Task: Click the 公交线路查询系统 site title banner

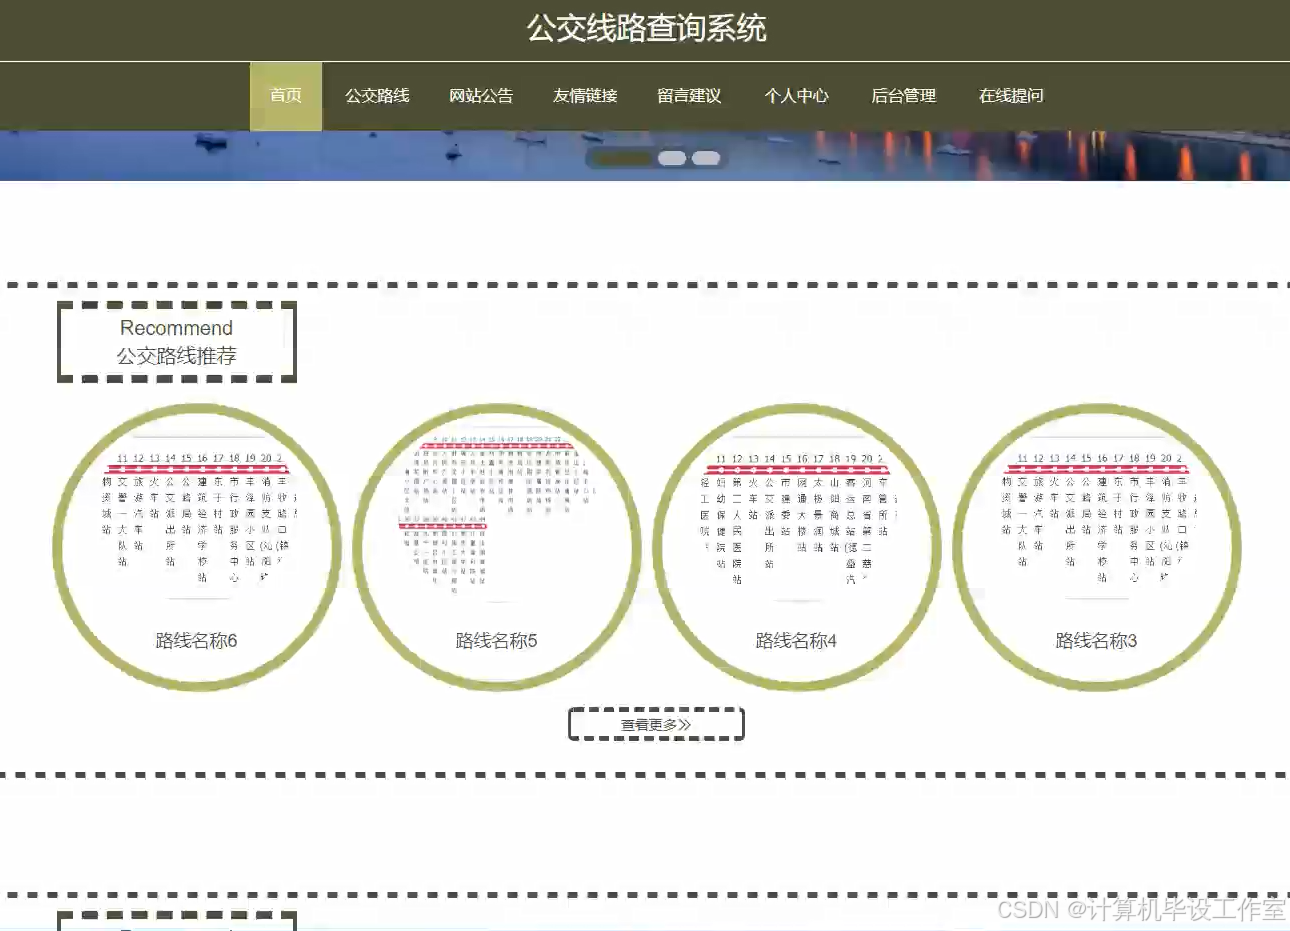Action: click(645, 29)
